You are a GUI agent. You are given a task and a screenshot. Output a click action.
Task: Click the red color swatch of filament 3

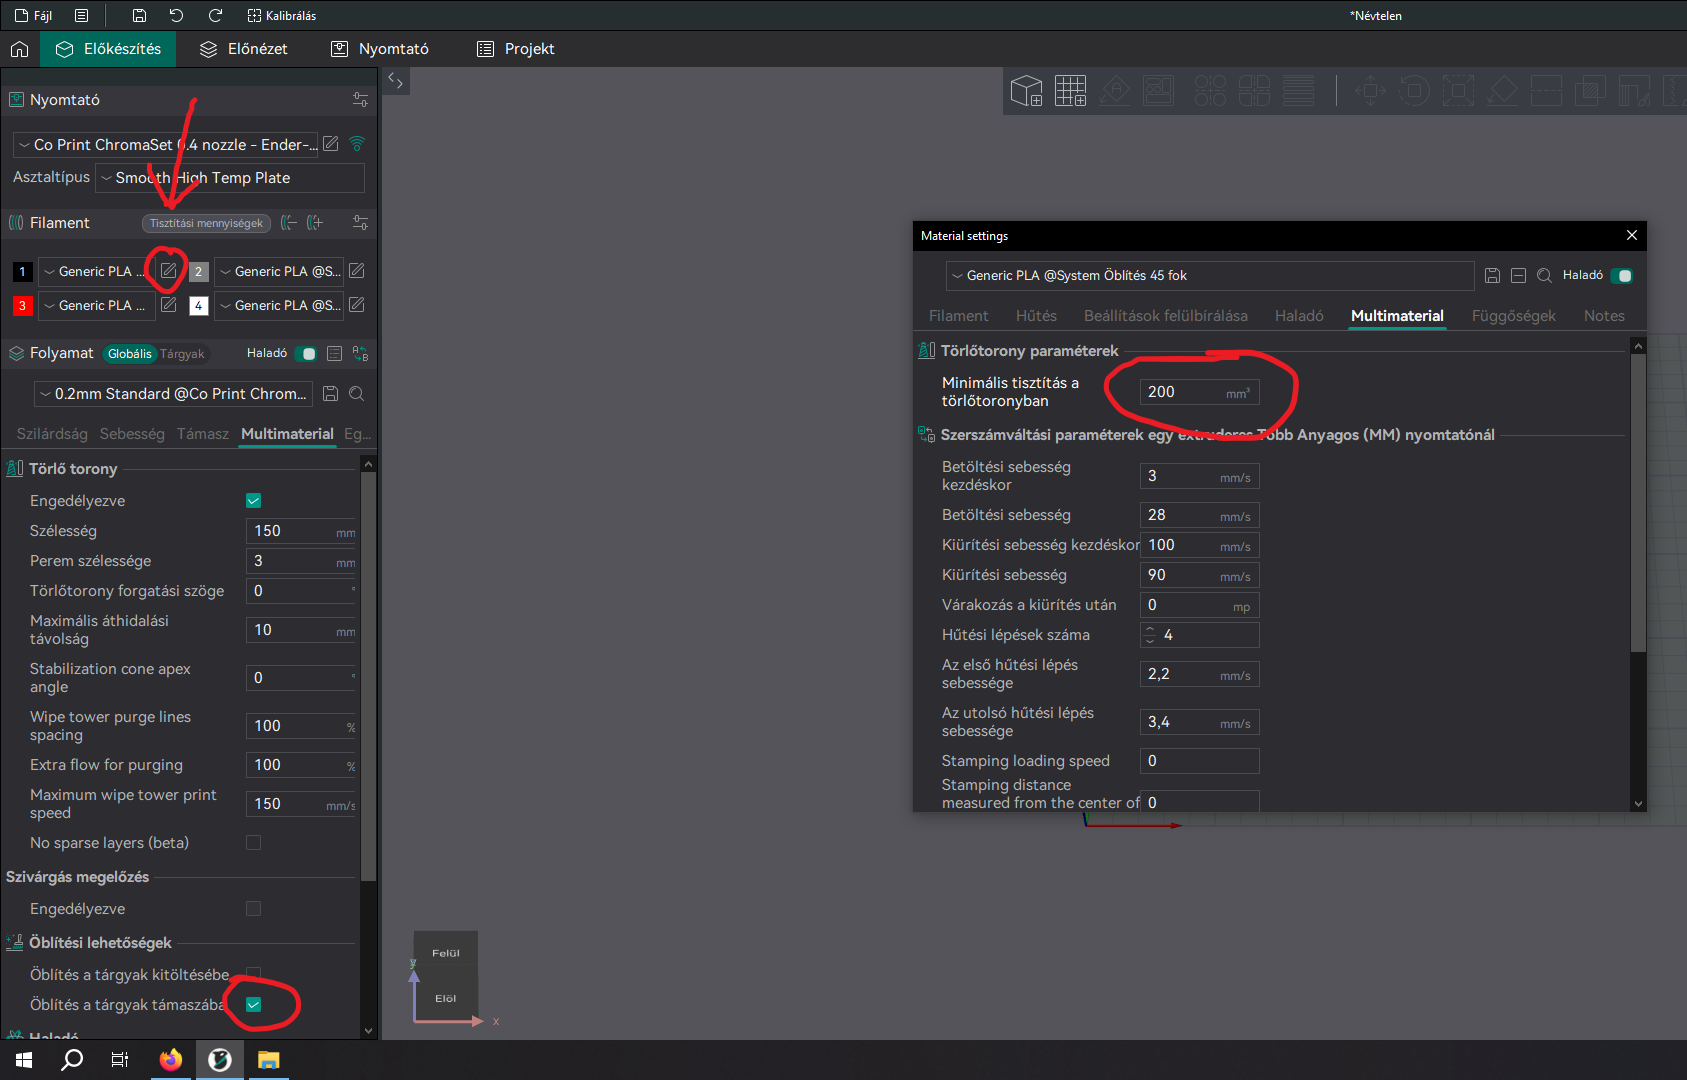point(23,306)
